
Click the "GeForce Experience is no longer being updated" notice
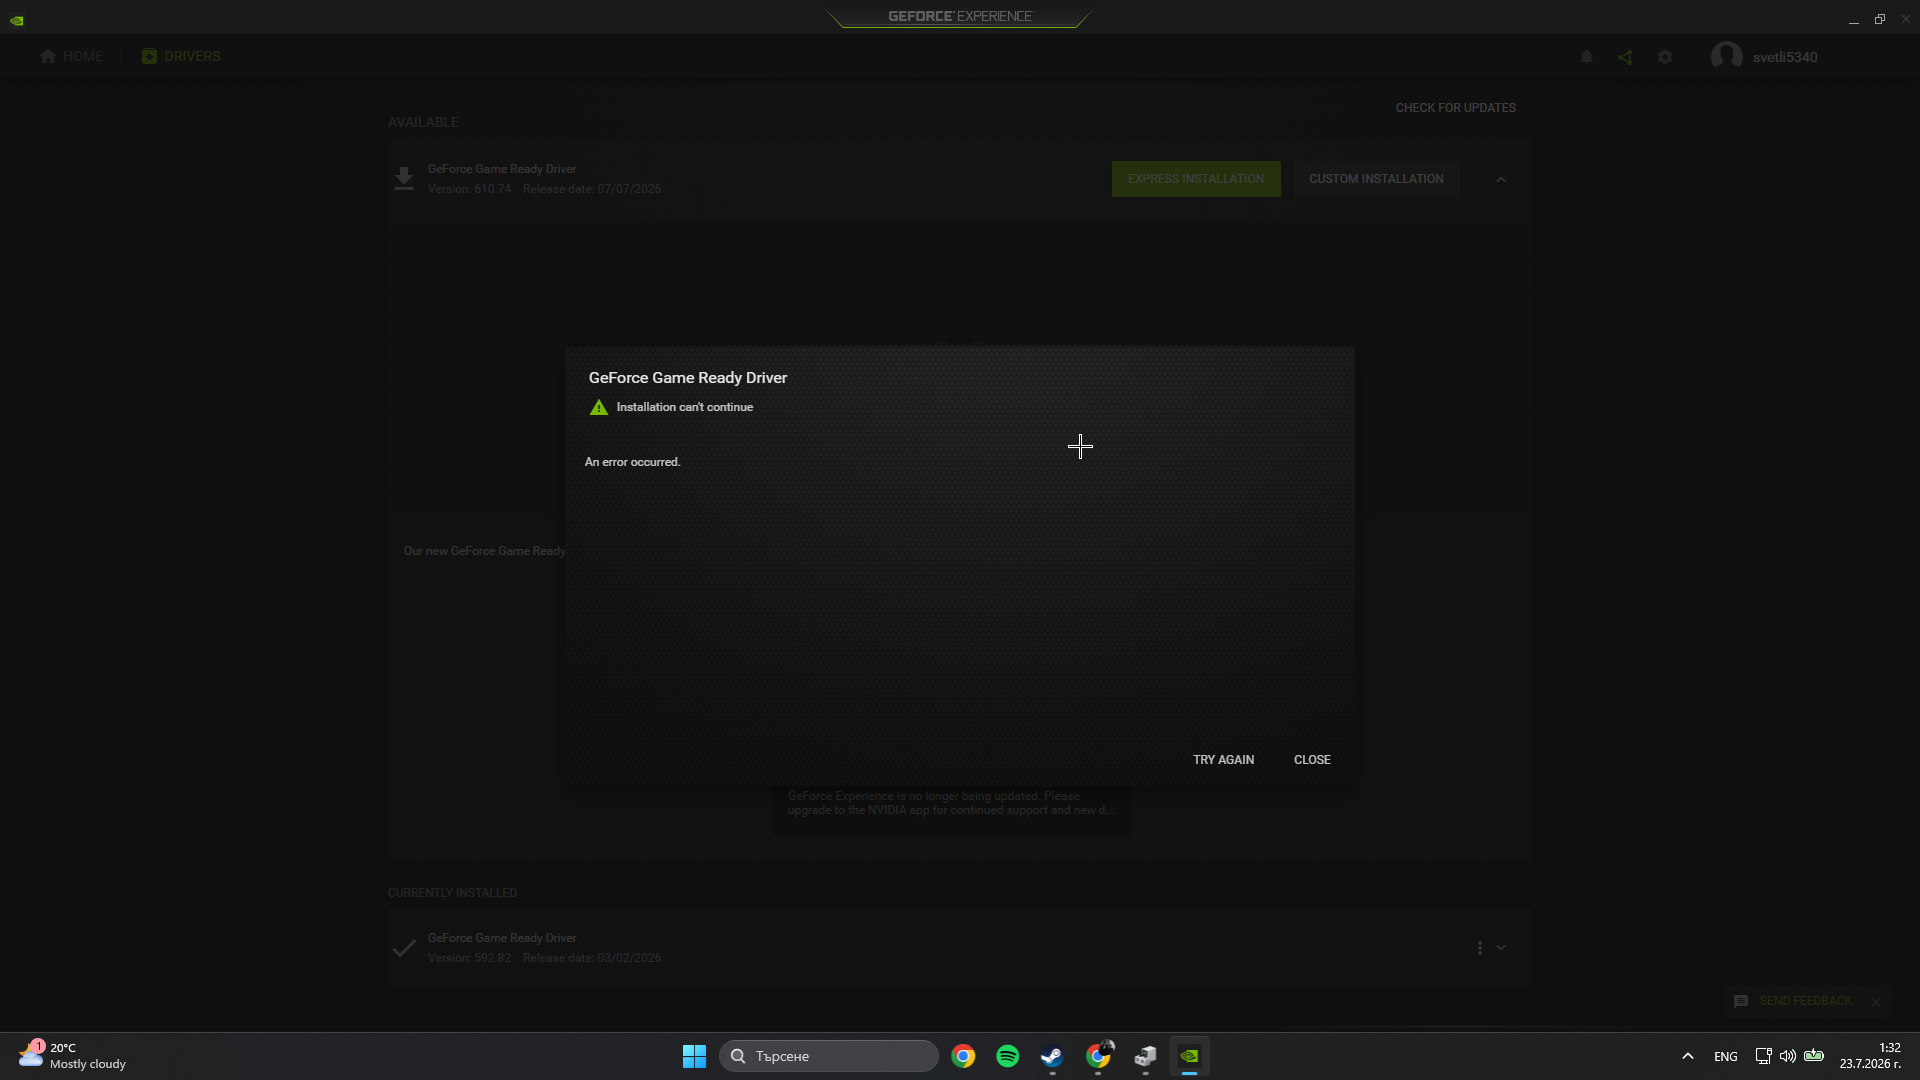[951, 803]
